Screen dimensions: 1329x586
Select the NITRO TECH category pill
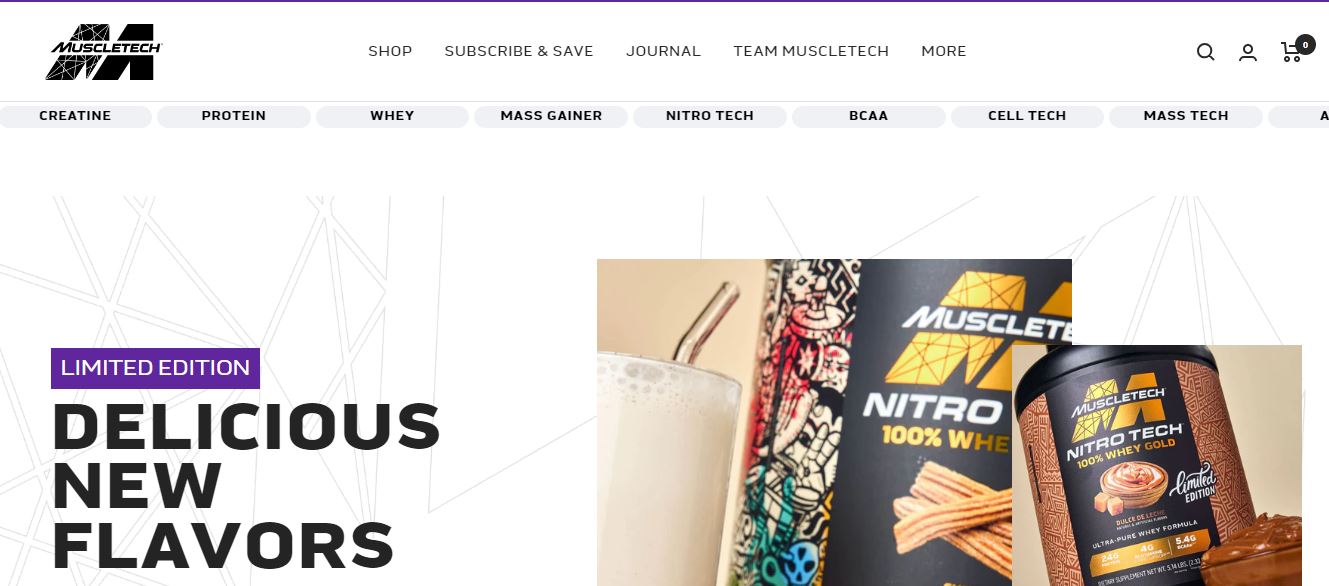coord(710,116)
